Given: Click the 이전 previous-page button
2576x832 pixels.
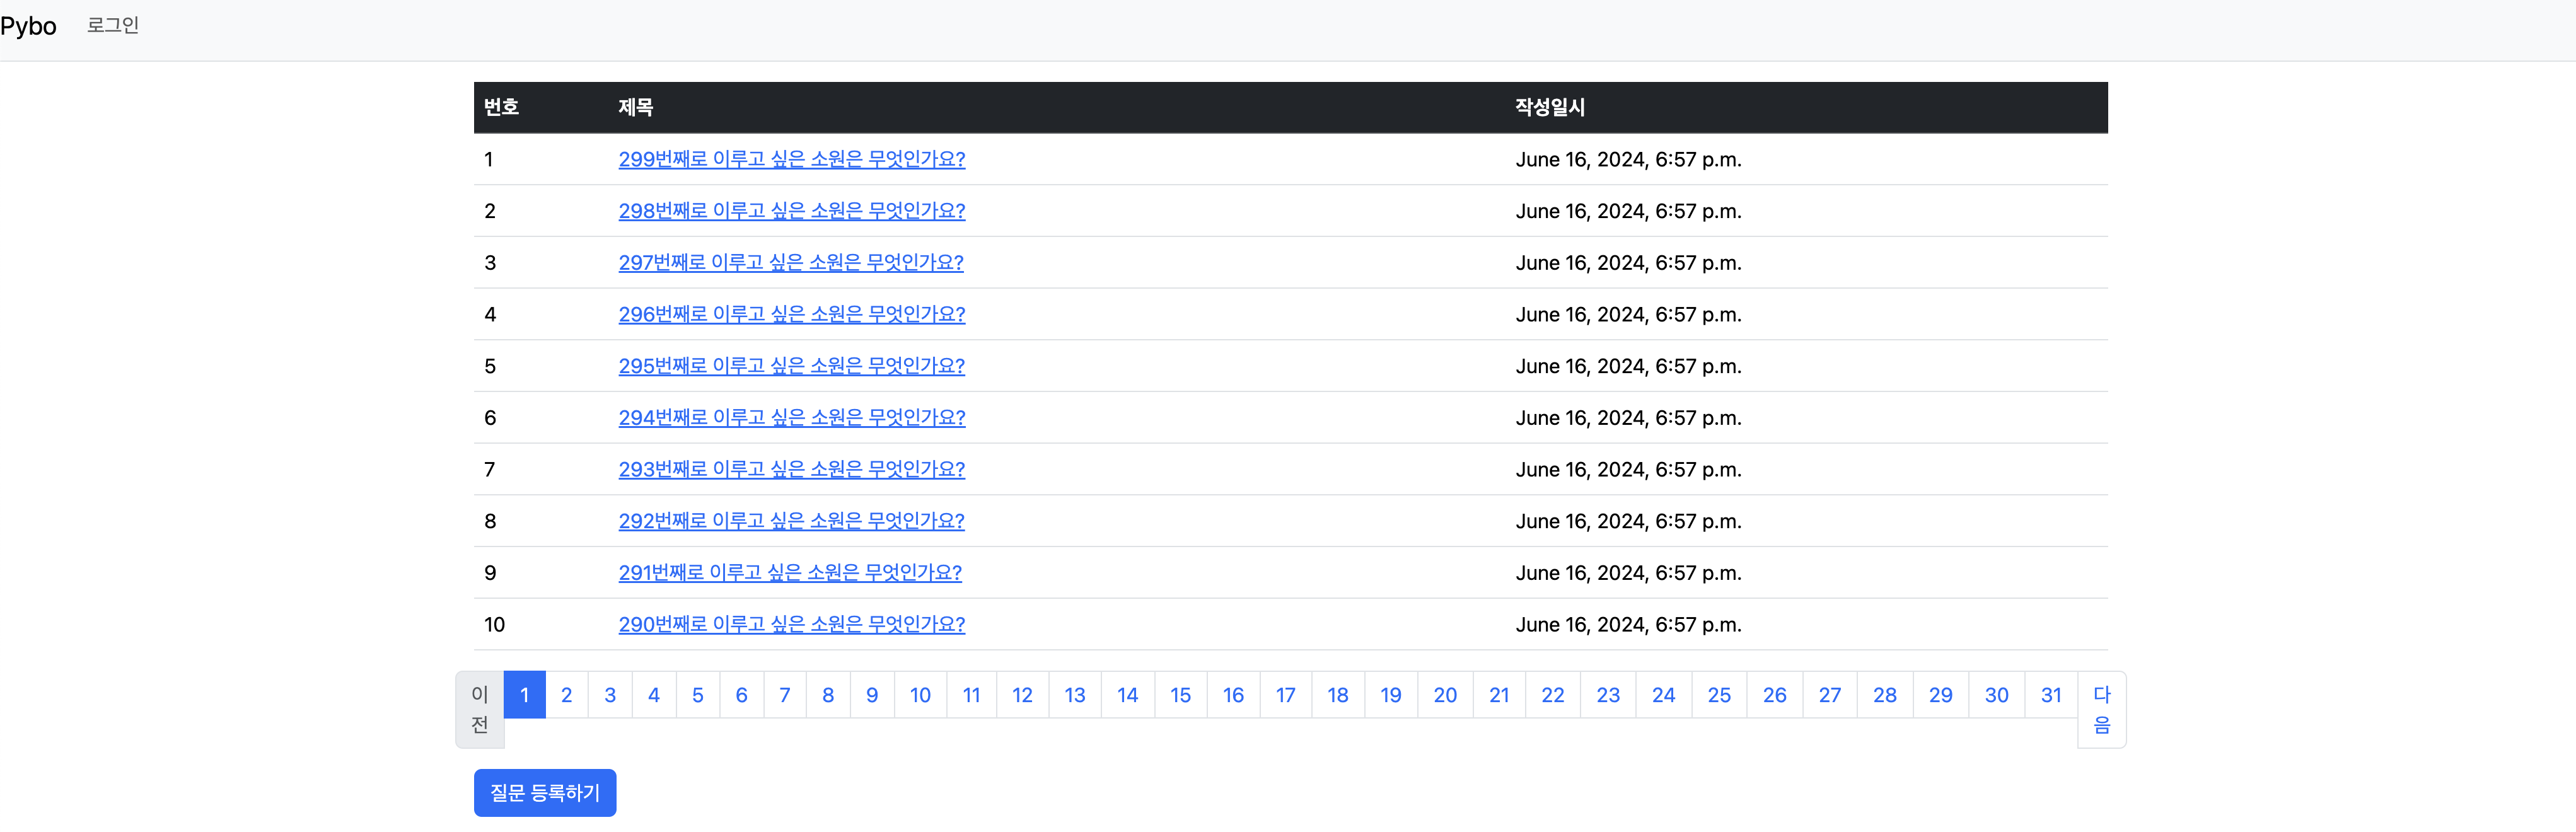Looking at the screenshot, I should (x=480, y=709).
